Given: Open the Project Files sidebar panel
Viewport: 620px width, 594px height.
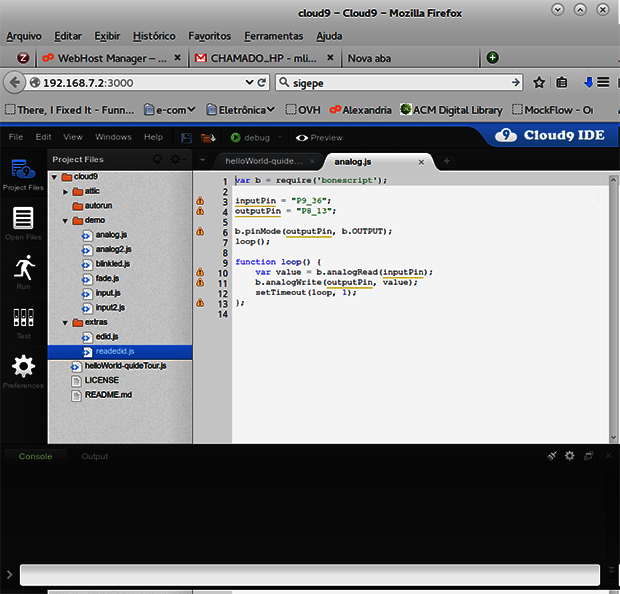Looking at the screenshot, I should coord(23,174).
